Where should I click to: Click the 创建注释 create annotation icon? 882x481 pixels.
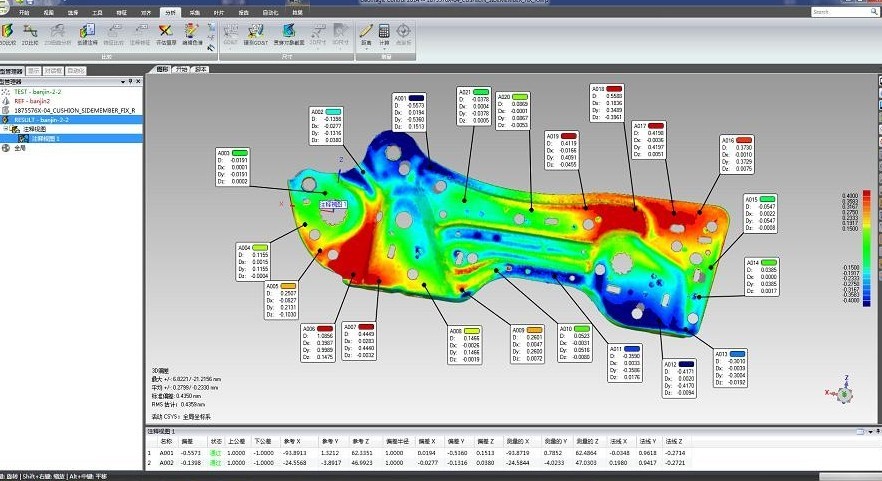87,33
